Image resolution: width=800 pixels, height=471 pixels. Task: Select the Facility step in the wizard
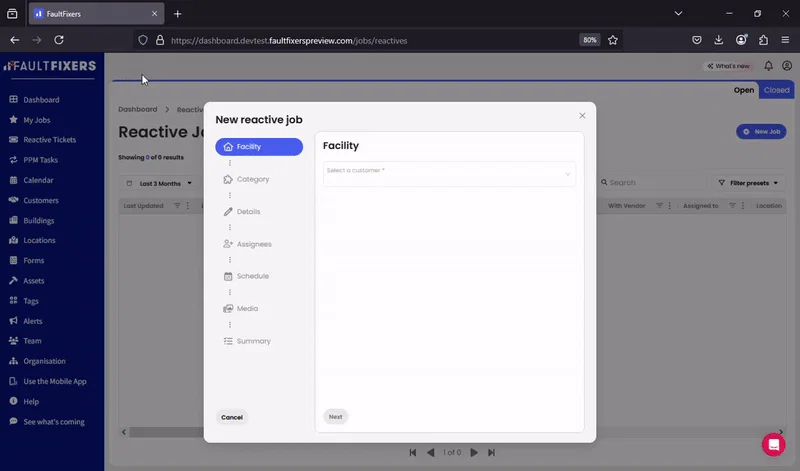coord(259,146)
